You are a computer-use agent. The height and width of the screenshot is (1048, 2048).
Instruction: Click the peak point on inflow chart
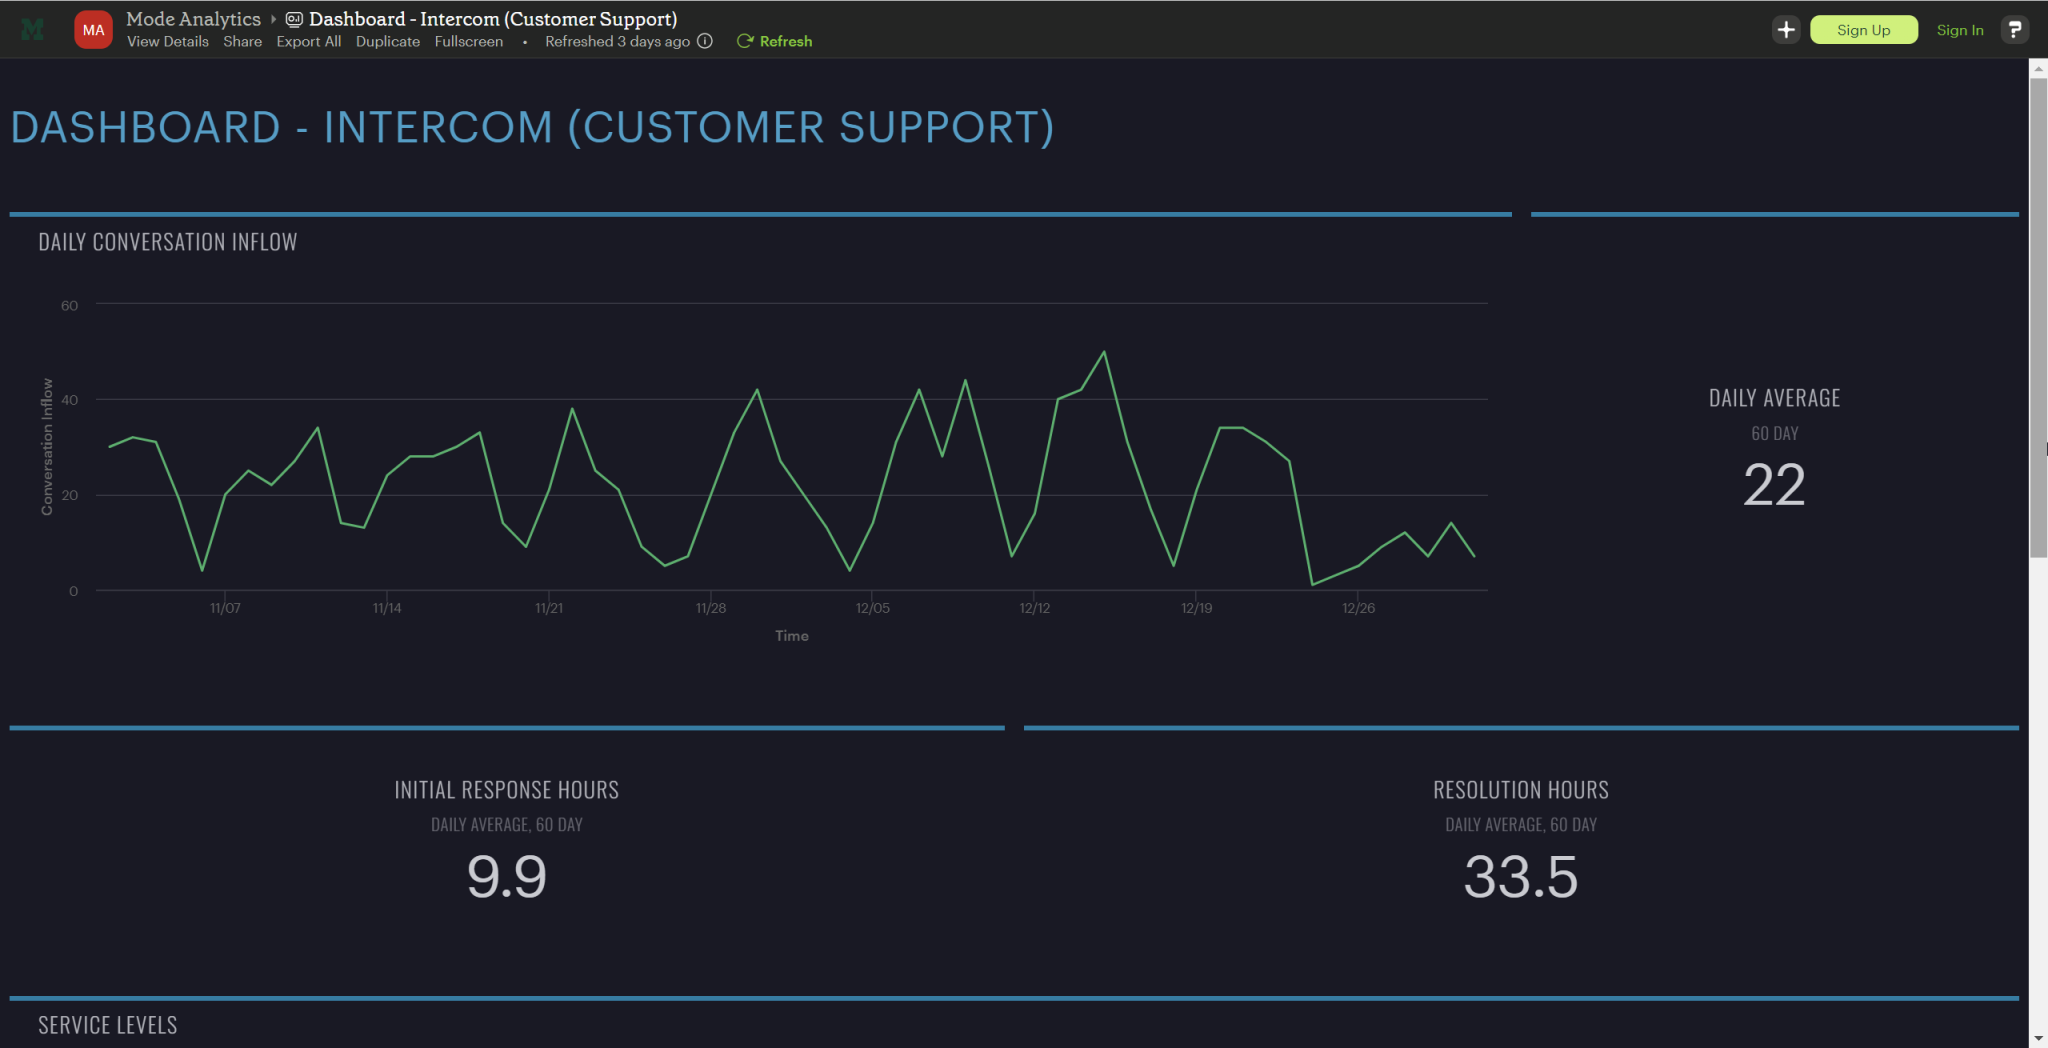(1104, 352)
